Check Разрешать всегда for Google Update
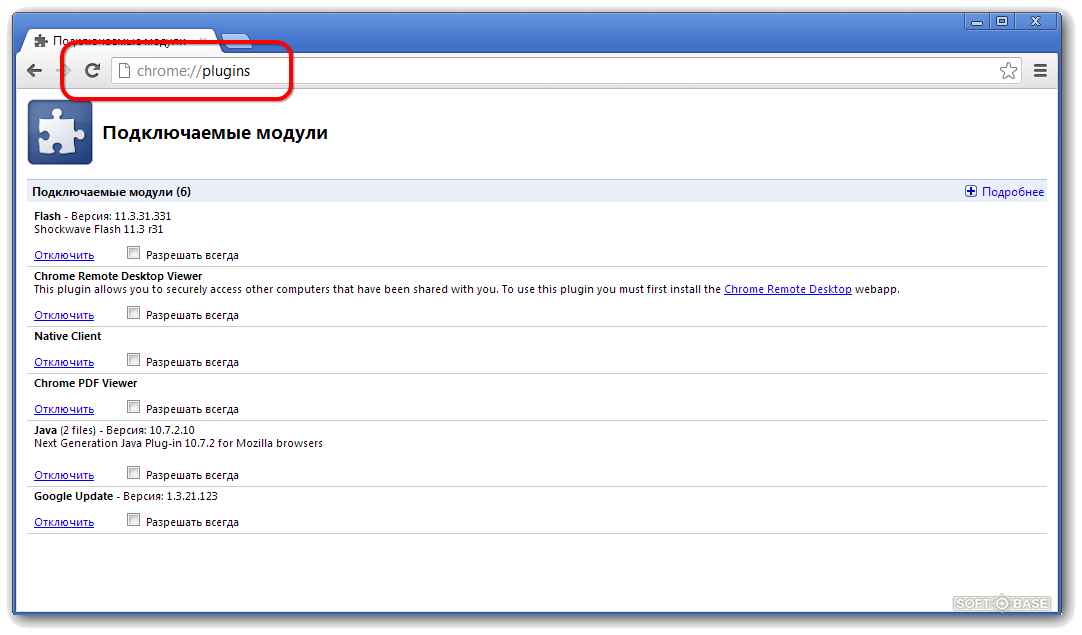 tap(133, 520)
